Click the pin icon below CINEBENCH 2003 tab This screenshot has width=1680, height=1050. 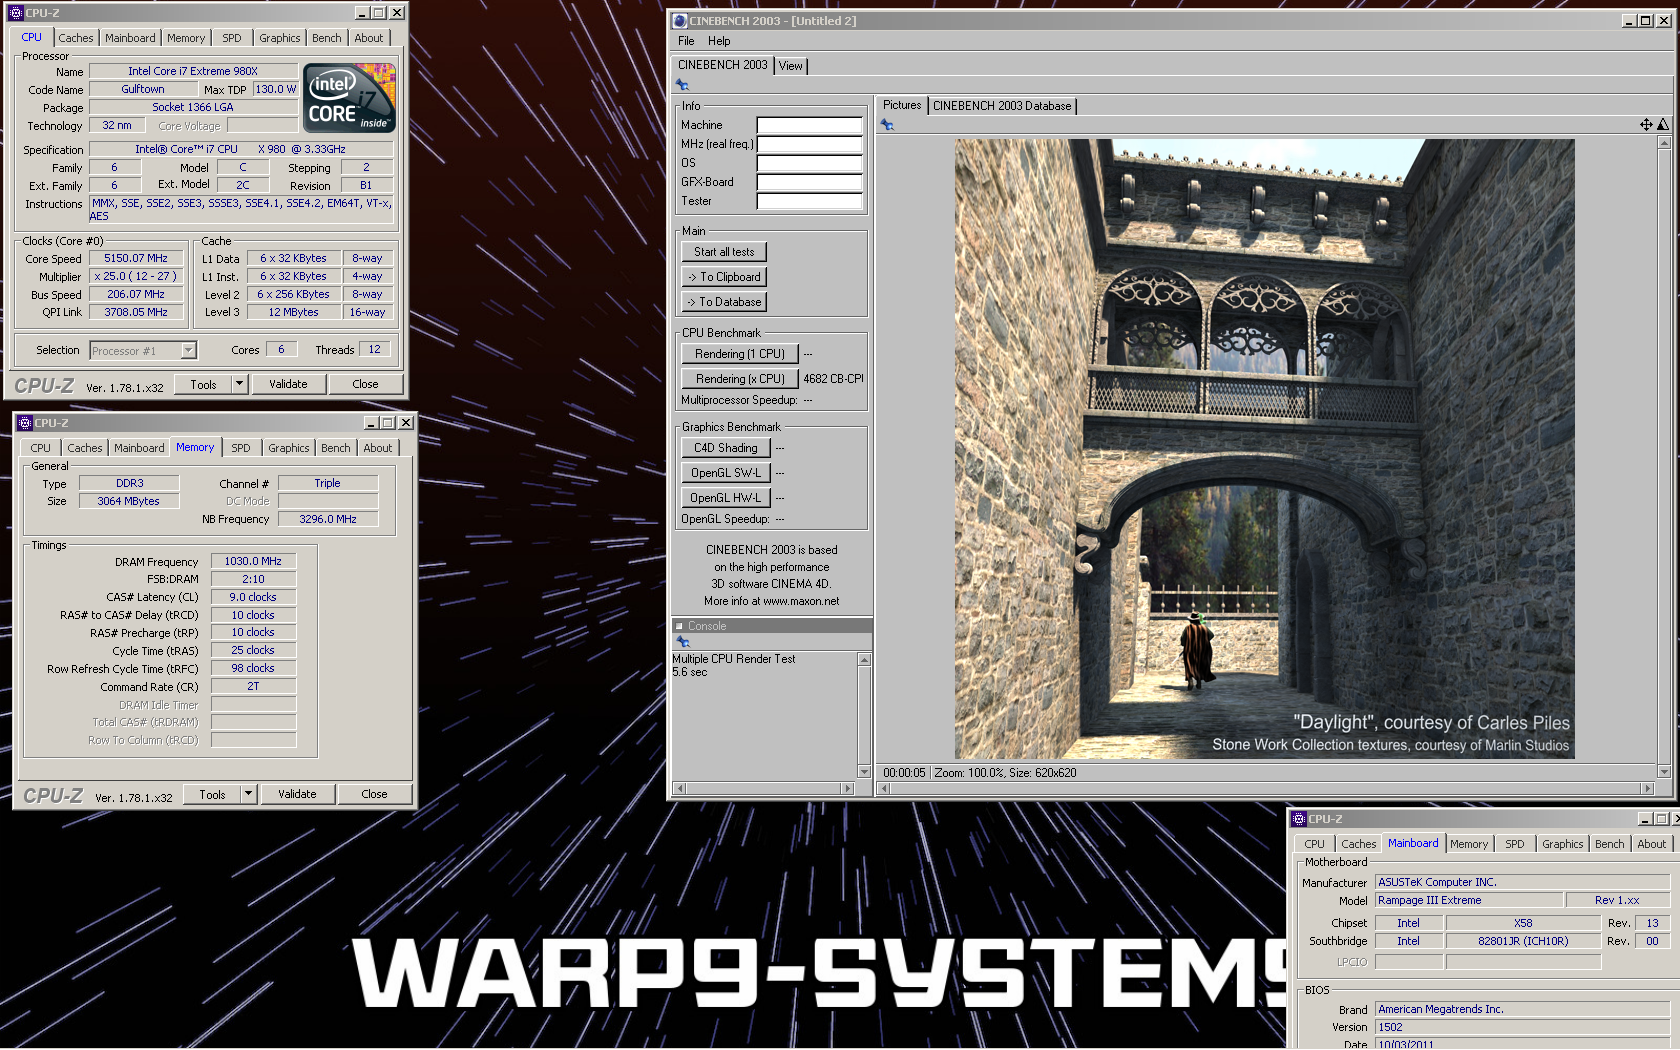point(683,85)
